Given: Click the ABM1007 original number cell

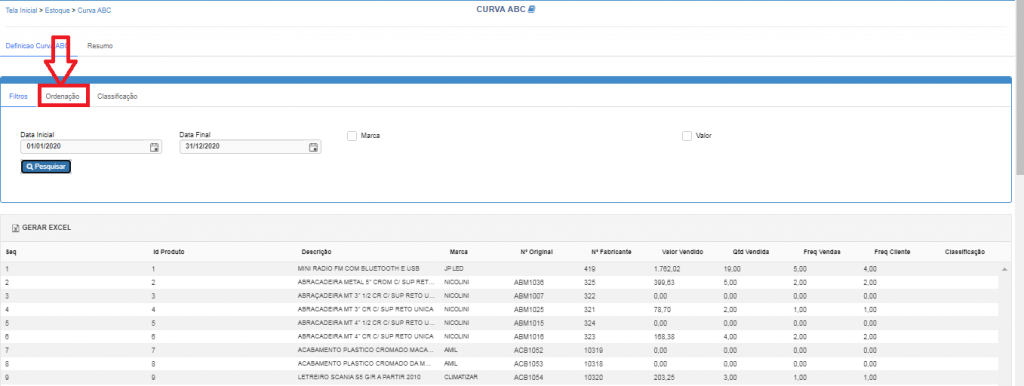Looking at the screenshot, I should tap(529, 297).
